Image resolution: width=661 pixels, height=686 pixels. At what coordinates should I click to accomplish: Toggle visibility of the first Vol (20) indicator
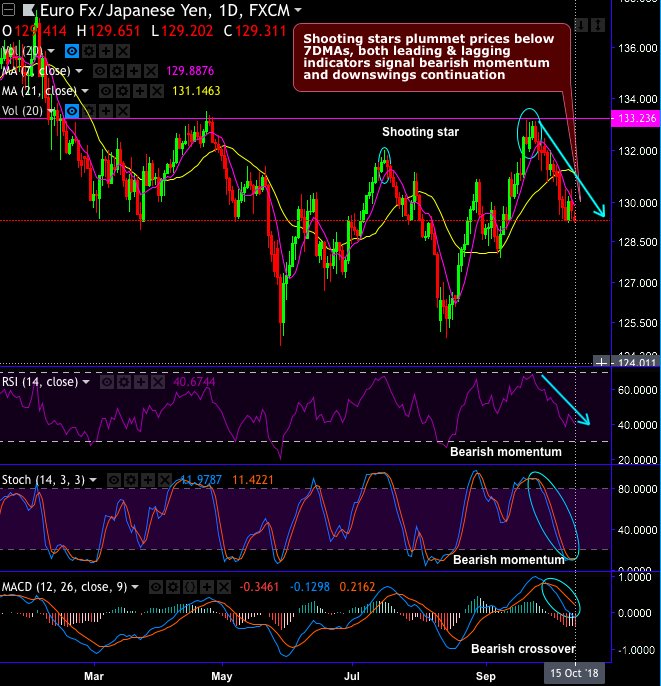72,51
